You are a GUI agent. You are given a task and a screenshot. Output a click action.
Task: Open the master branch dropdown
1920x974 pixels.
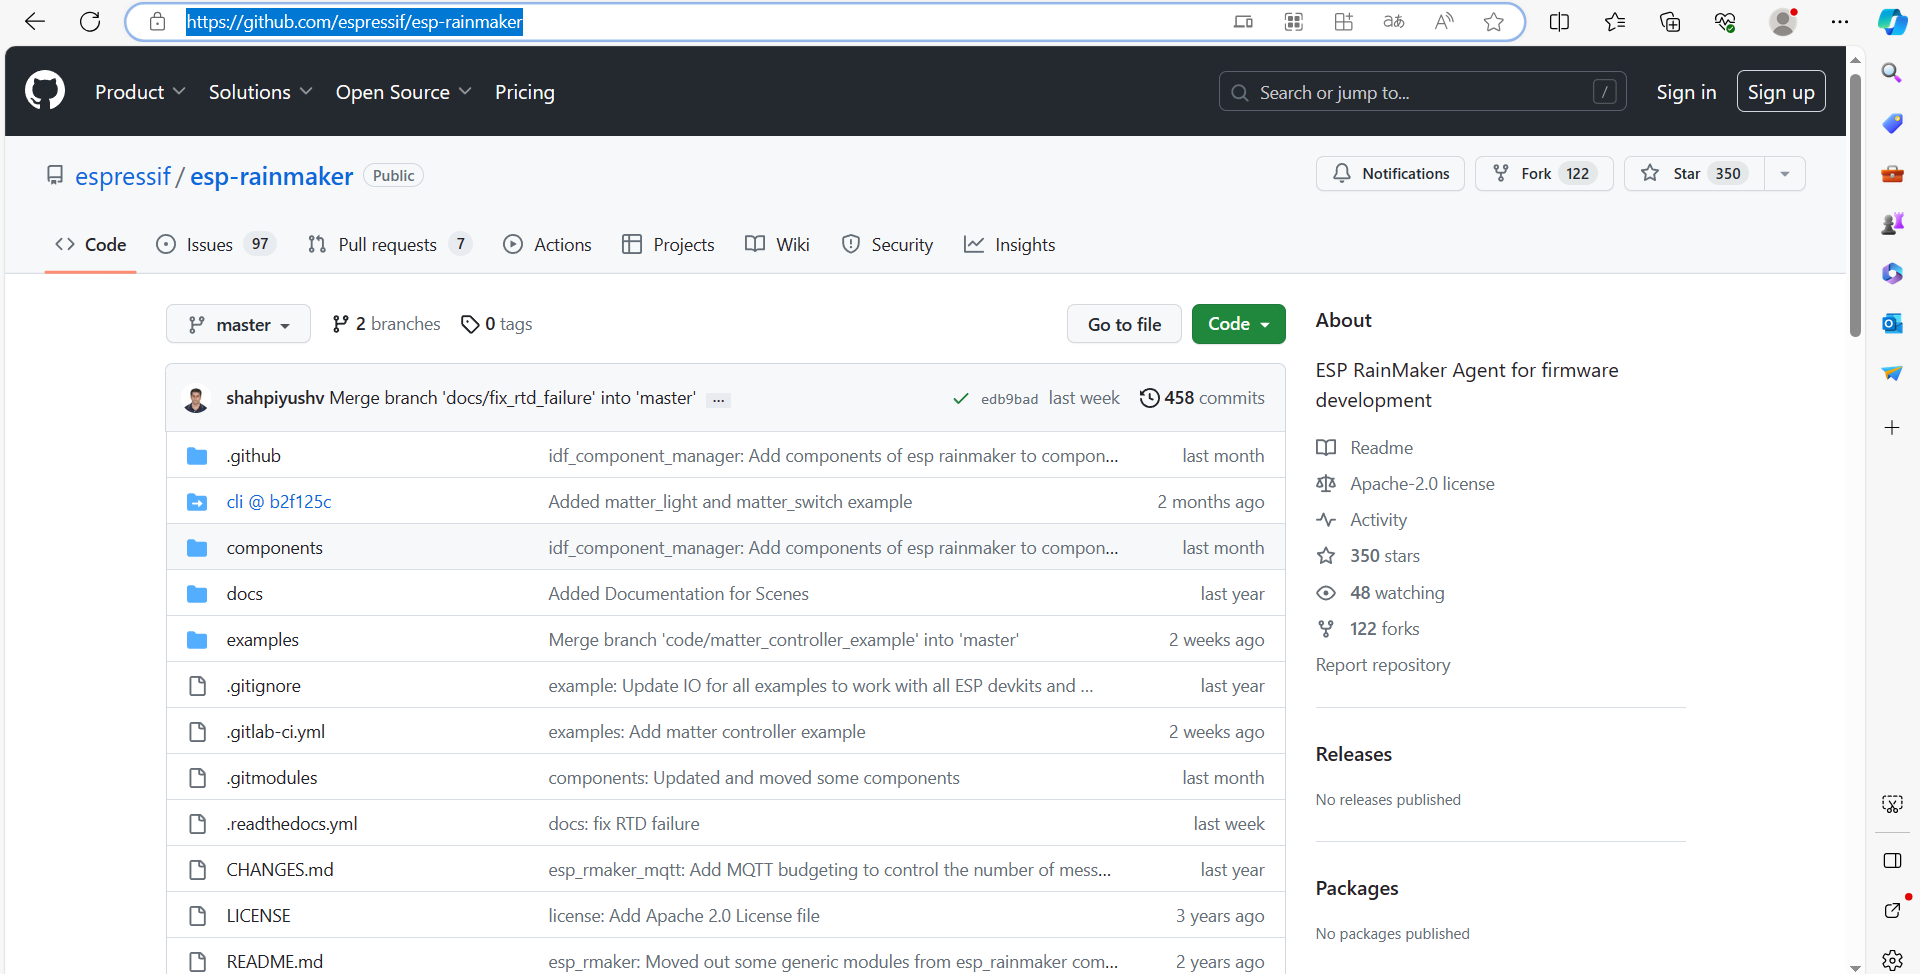238,324
